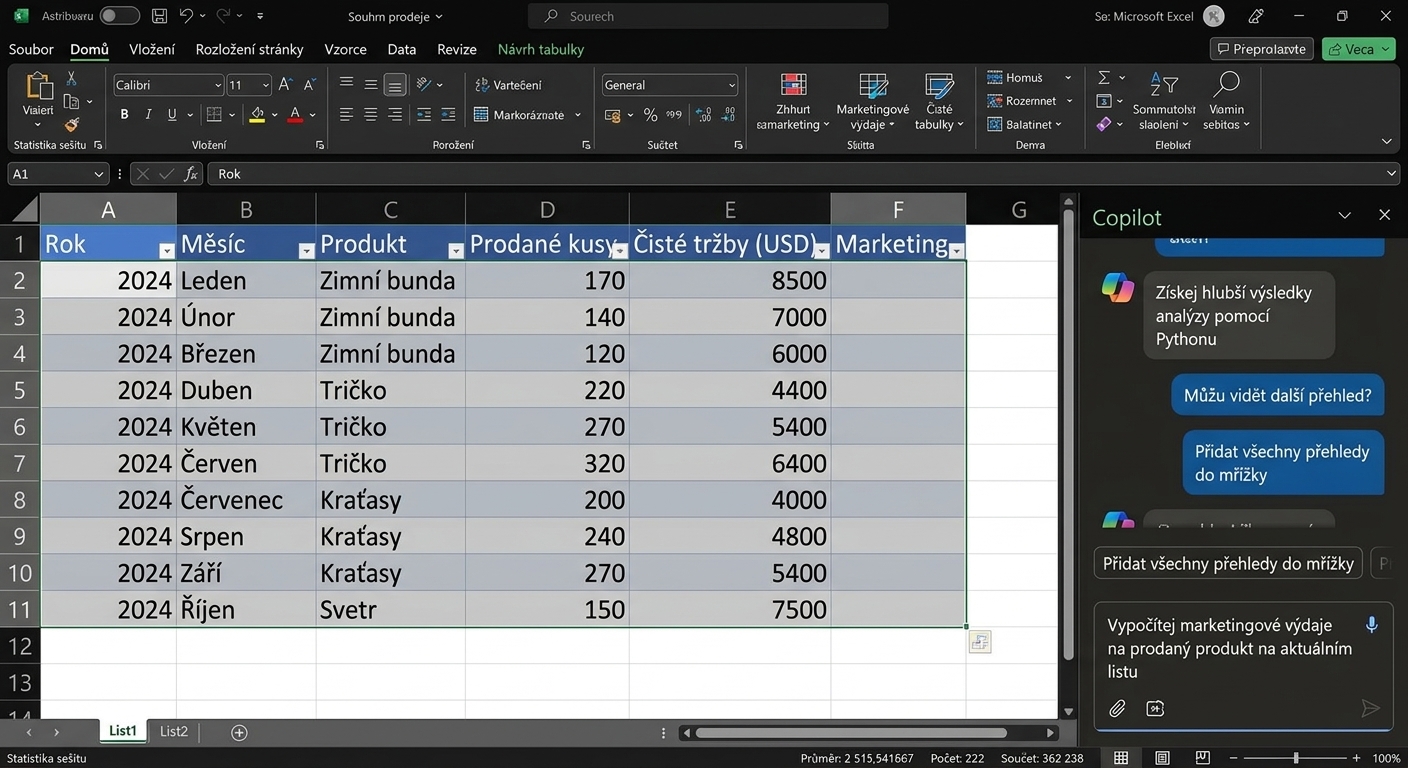The width and height of the screenshot is (1408, 768).
Task: Click the Borders icon
Action: [214, 115]
